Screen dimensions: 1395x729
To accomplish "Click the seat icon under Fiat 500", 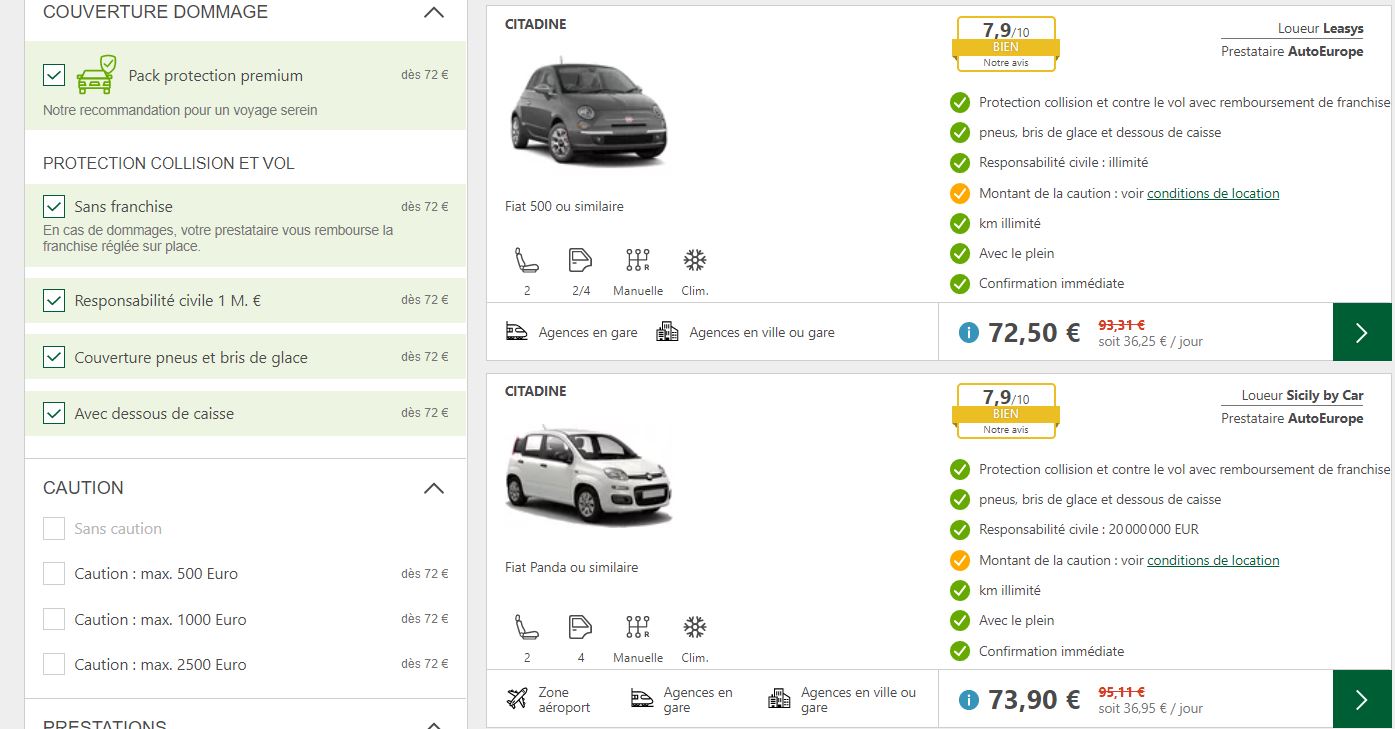I will [x=526, y=261].
